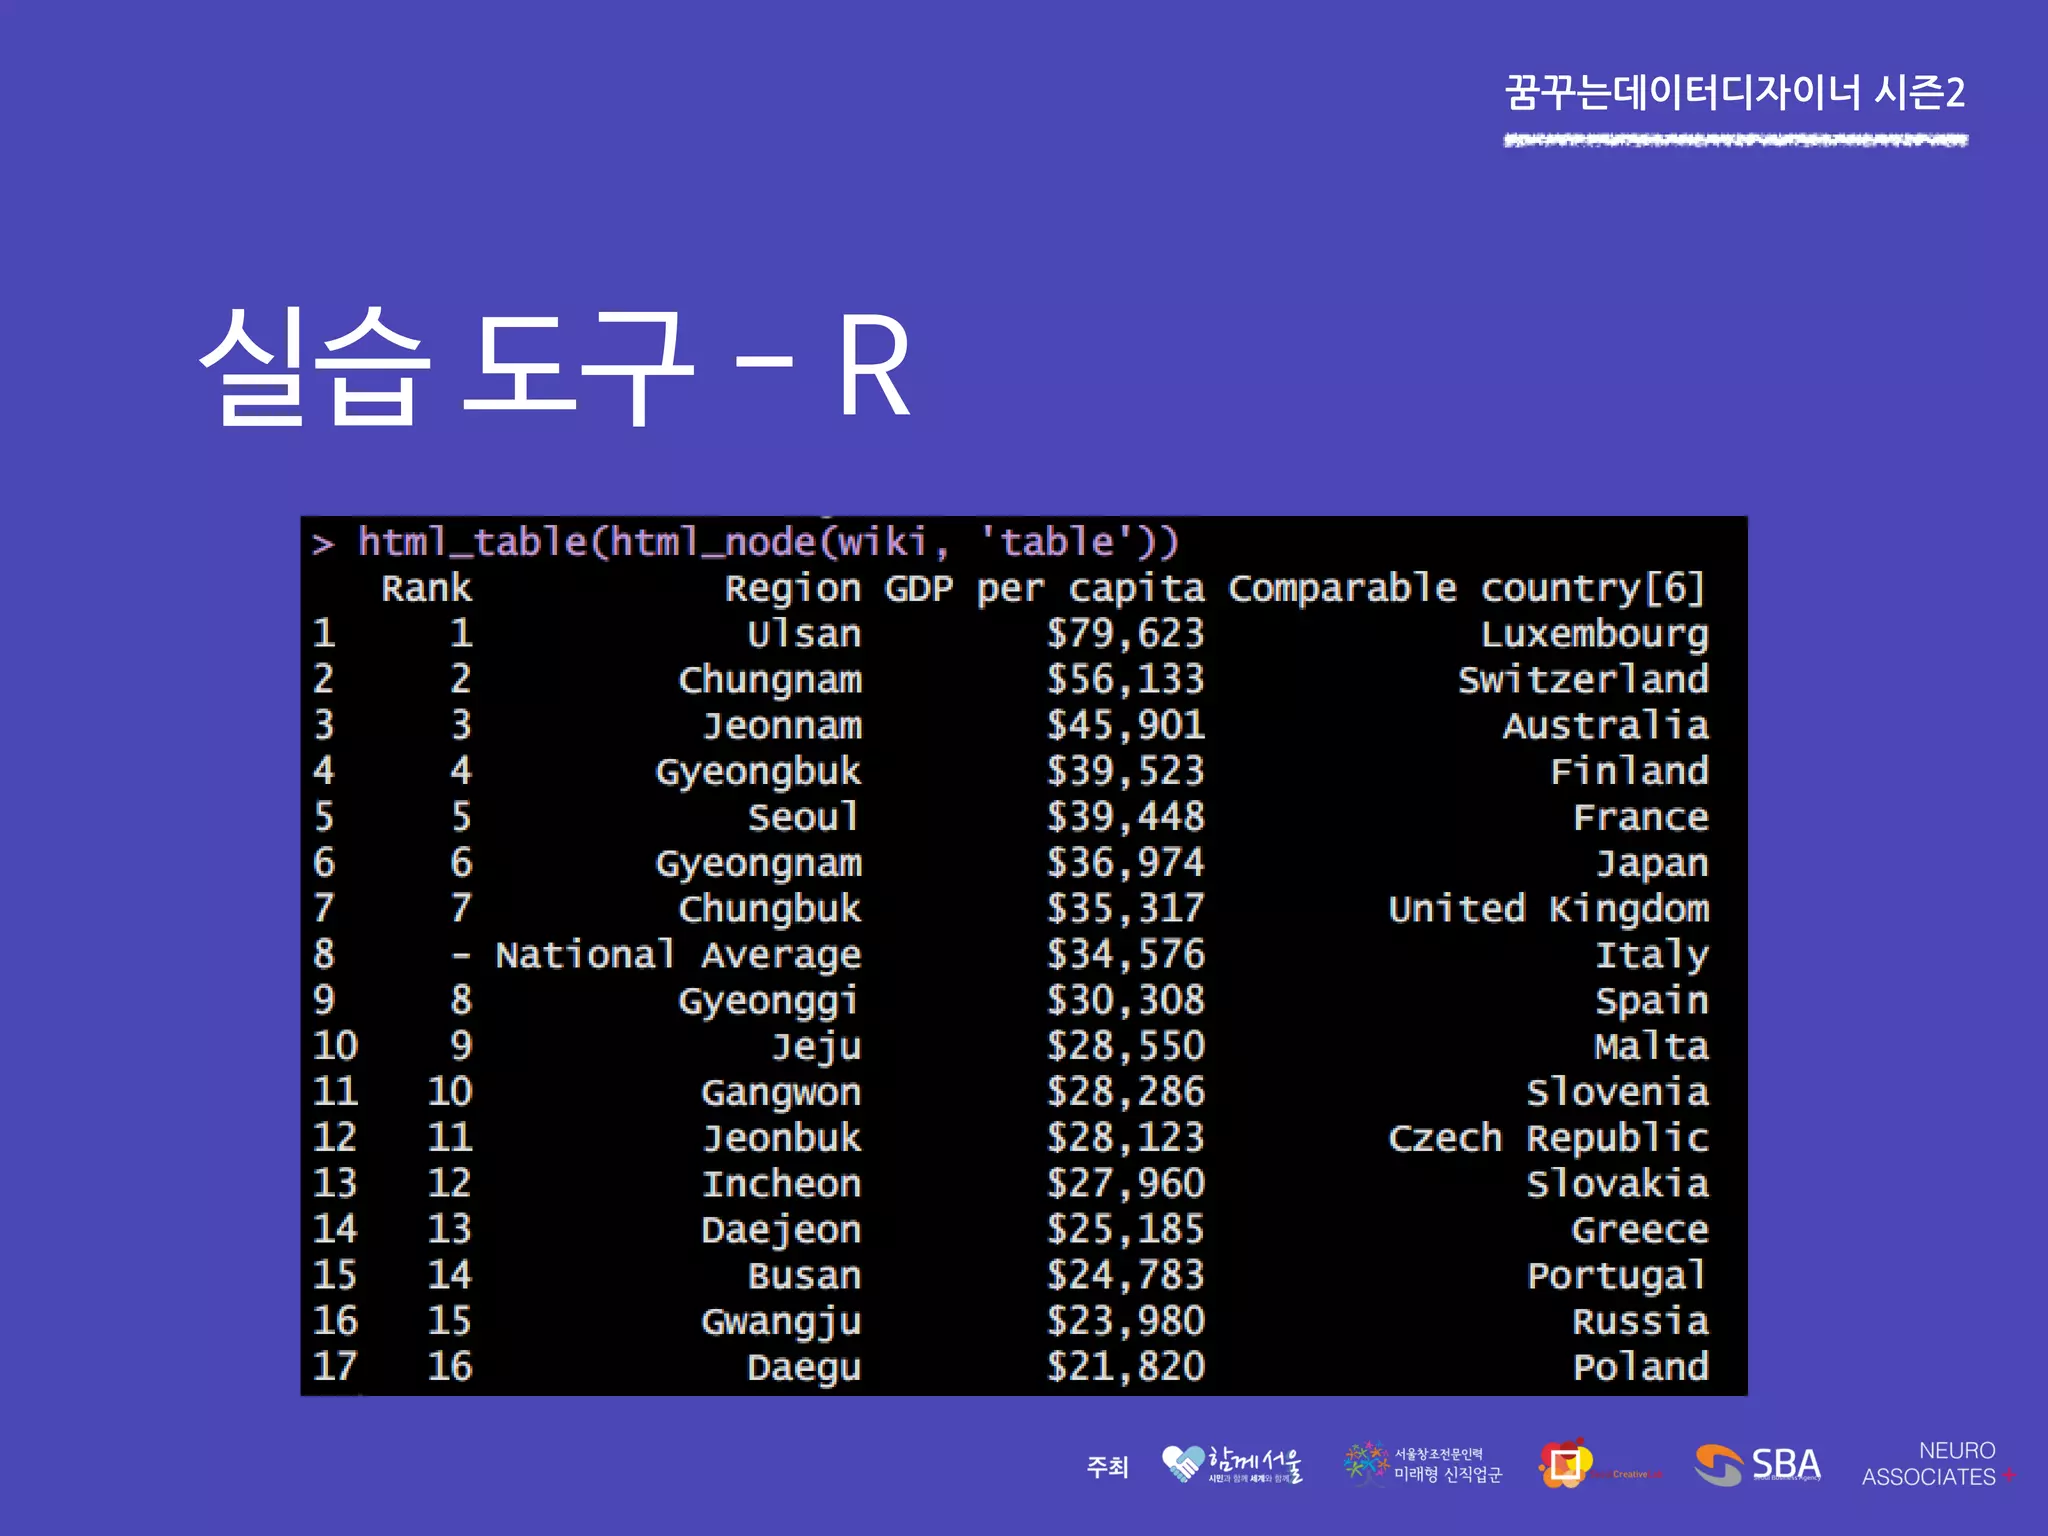Click the Portugal cell

point(1617,1277)
